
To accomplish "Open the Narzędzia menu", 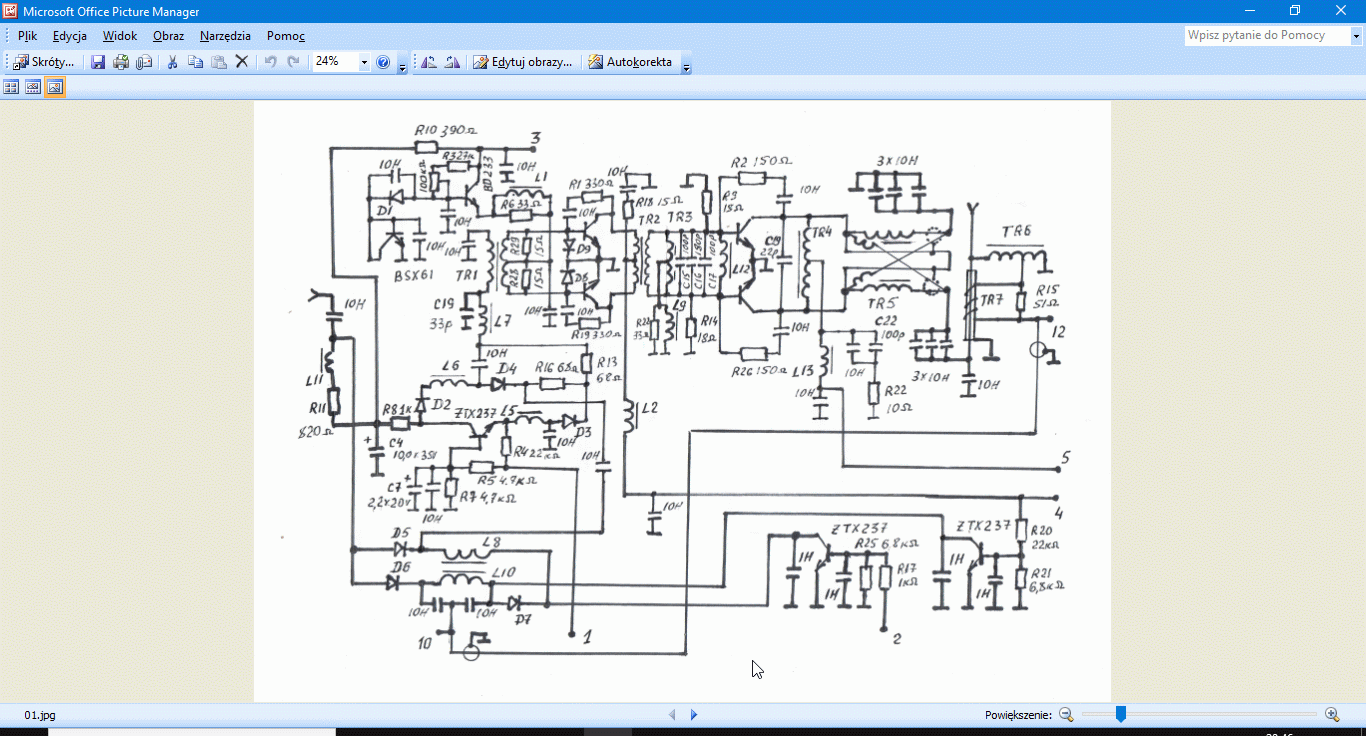I will [225, 36].
